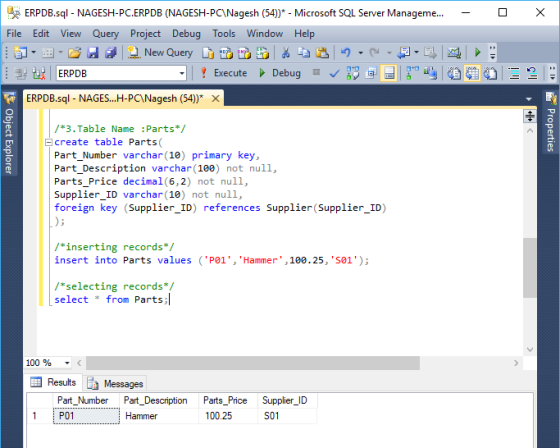This screenshot has height=448, width=560.
Task: Open the Query menu
Action: coord(105,33)
